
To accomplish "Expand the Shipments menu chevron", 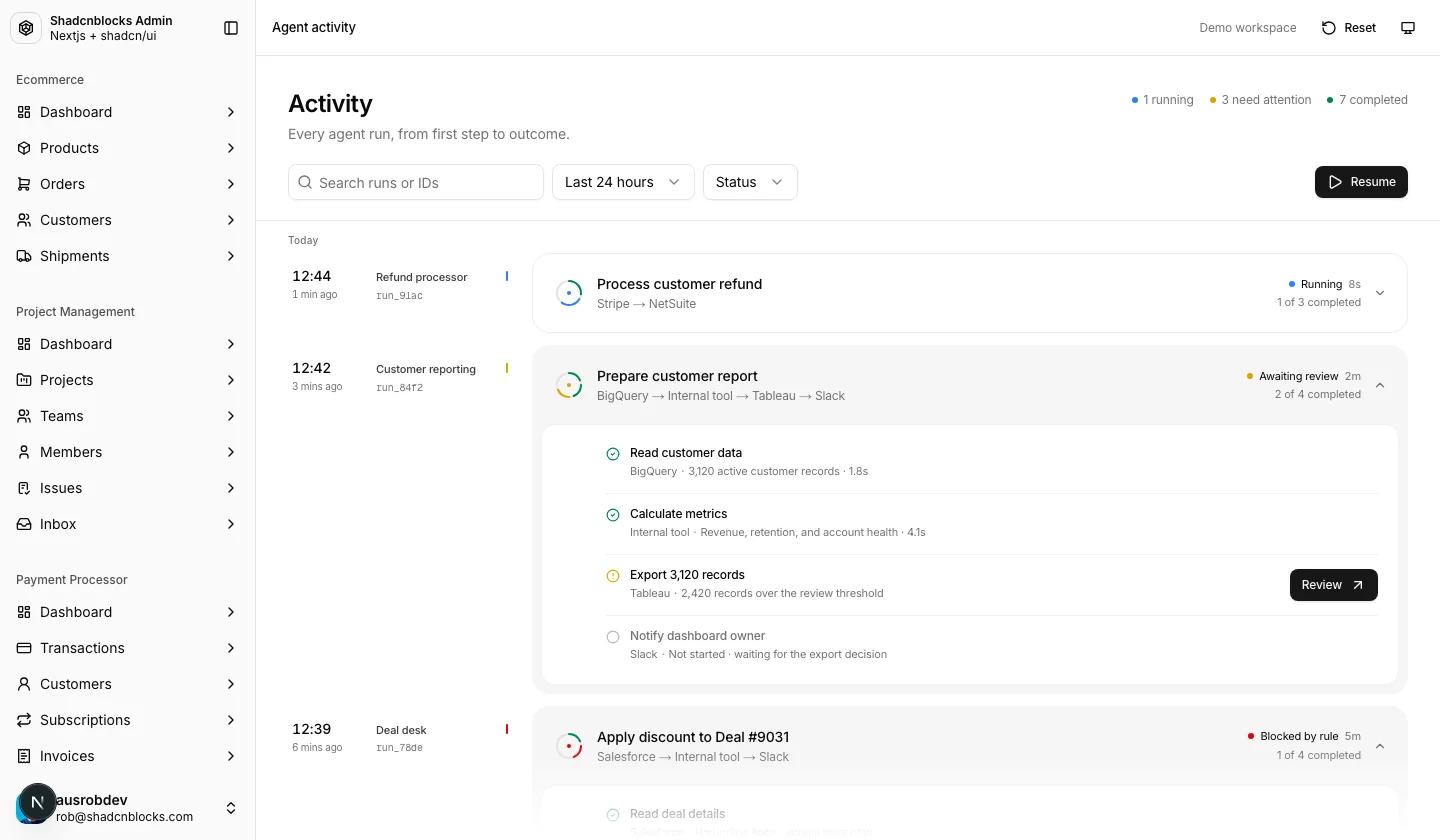I will point(231,256).
